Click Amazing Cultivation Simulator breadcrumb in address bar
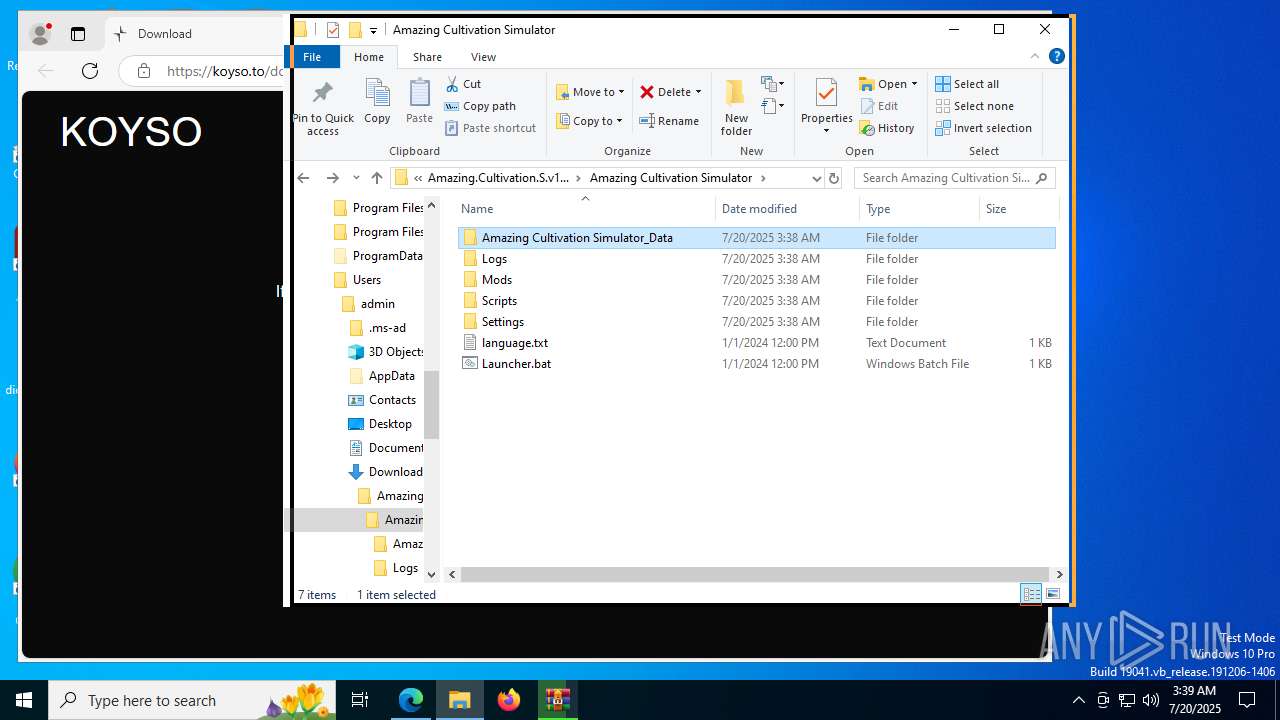Image resolution: width=1280 pixels, height=720 pixels. pos(671,178)
